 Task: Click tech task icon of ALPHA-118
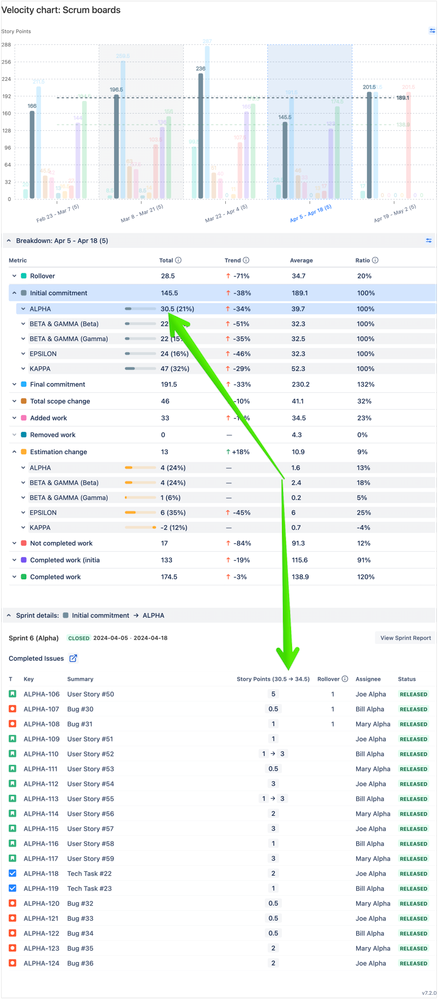[x=12, y=873]
